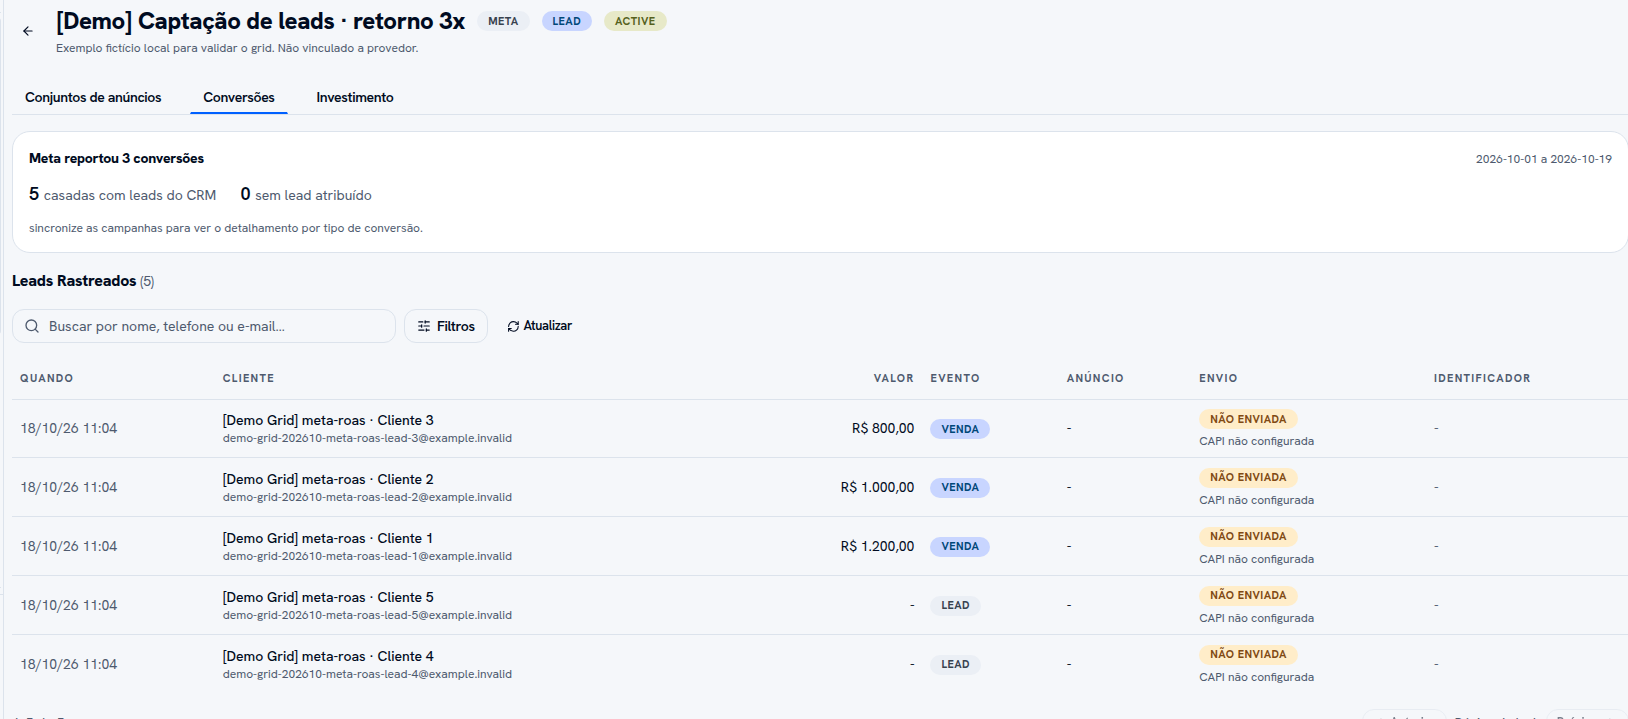Click the LEAD badge next to title
The image size is (1628, 719).
567,21
